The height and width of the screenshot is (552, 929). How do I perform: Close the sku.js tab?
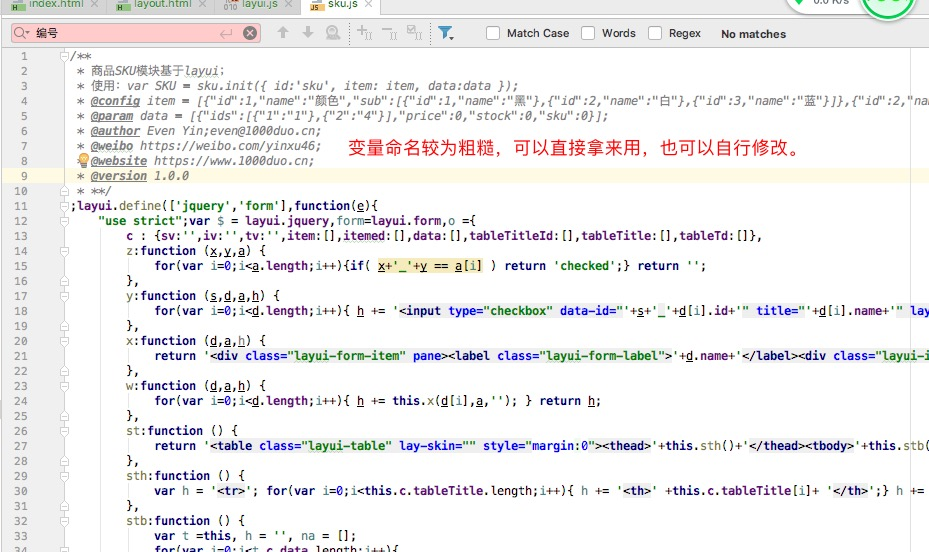[x=369, y=4]
